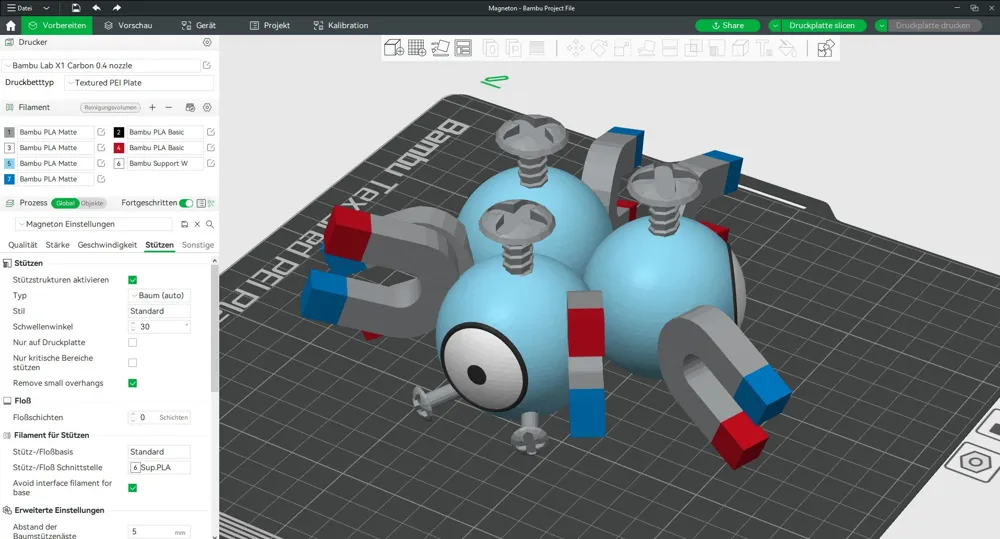Open the Geschwindigkeit settings tab
The image size is (1000, 539).
pos(107,245)
